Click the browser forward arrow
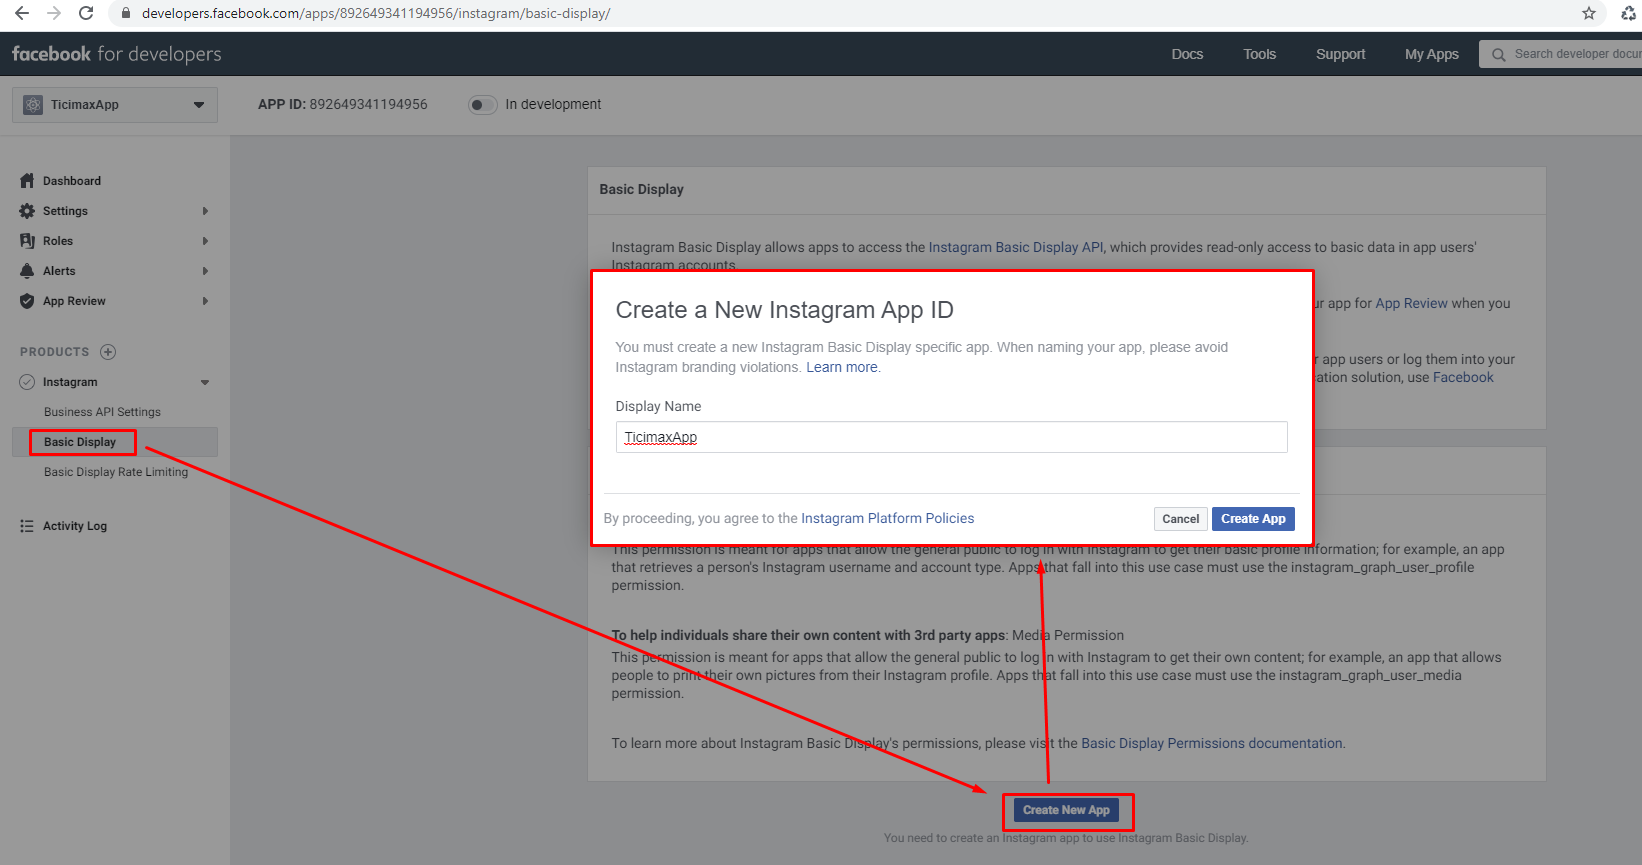1642x865 pixels. [x=54, y=13]
